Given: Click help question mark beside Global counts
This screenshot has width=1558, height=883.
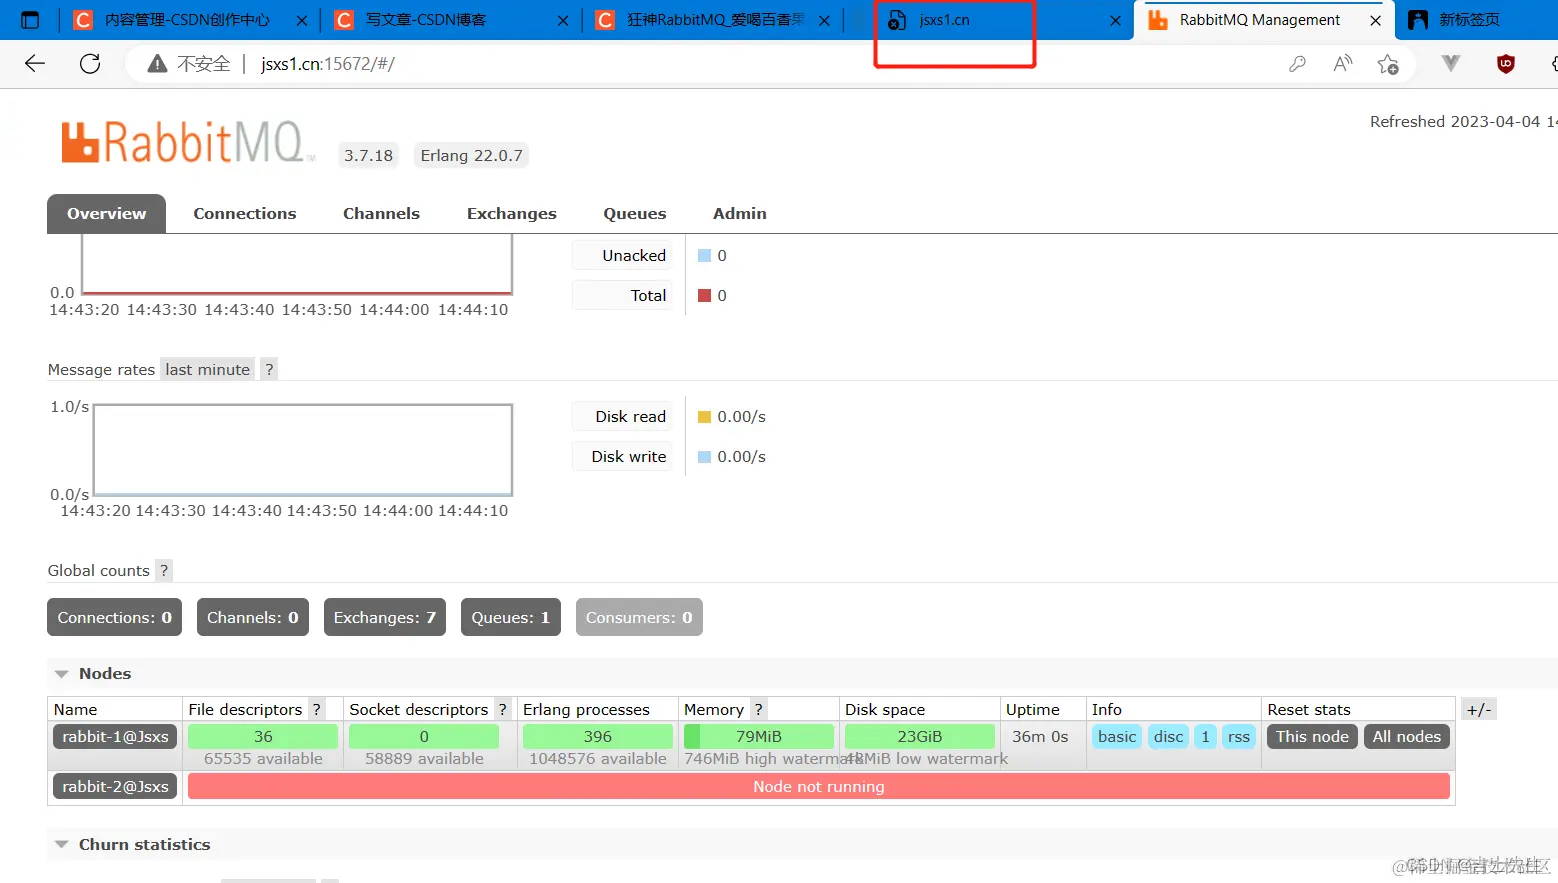Looking at the screenshot, I should click(x=164, y=571).
